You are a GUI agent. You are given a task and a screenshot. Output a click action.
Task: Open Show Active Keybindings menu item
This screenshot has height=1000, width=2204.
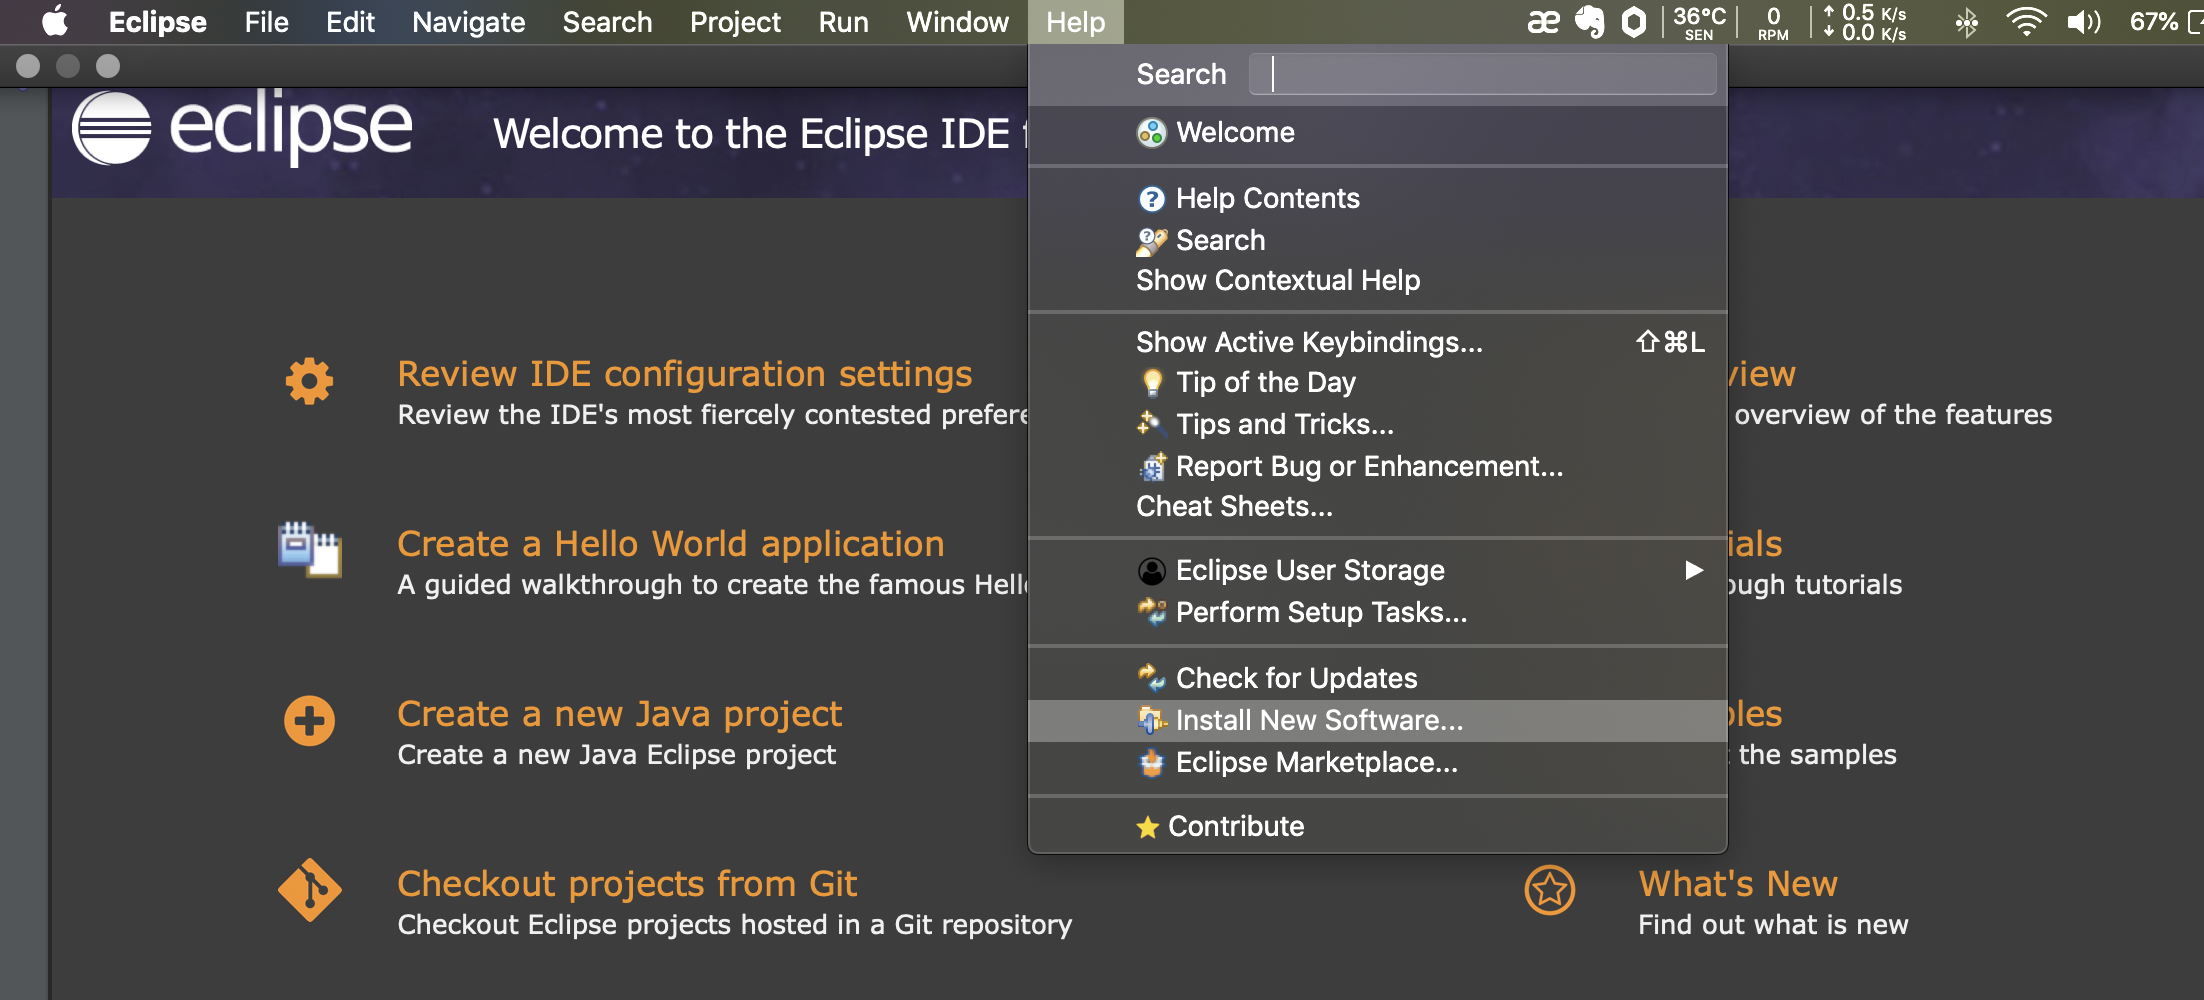1309,342
